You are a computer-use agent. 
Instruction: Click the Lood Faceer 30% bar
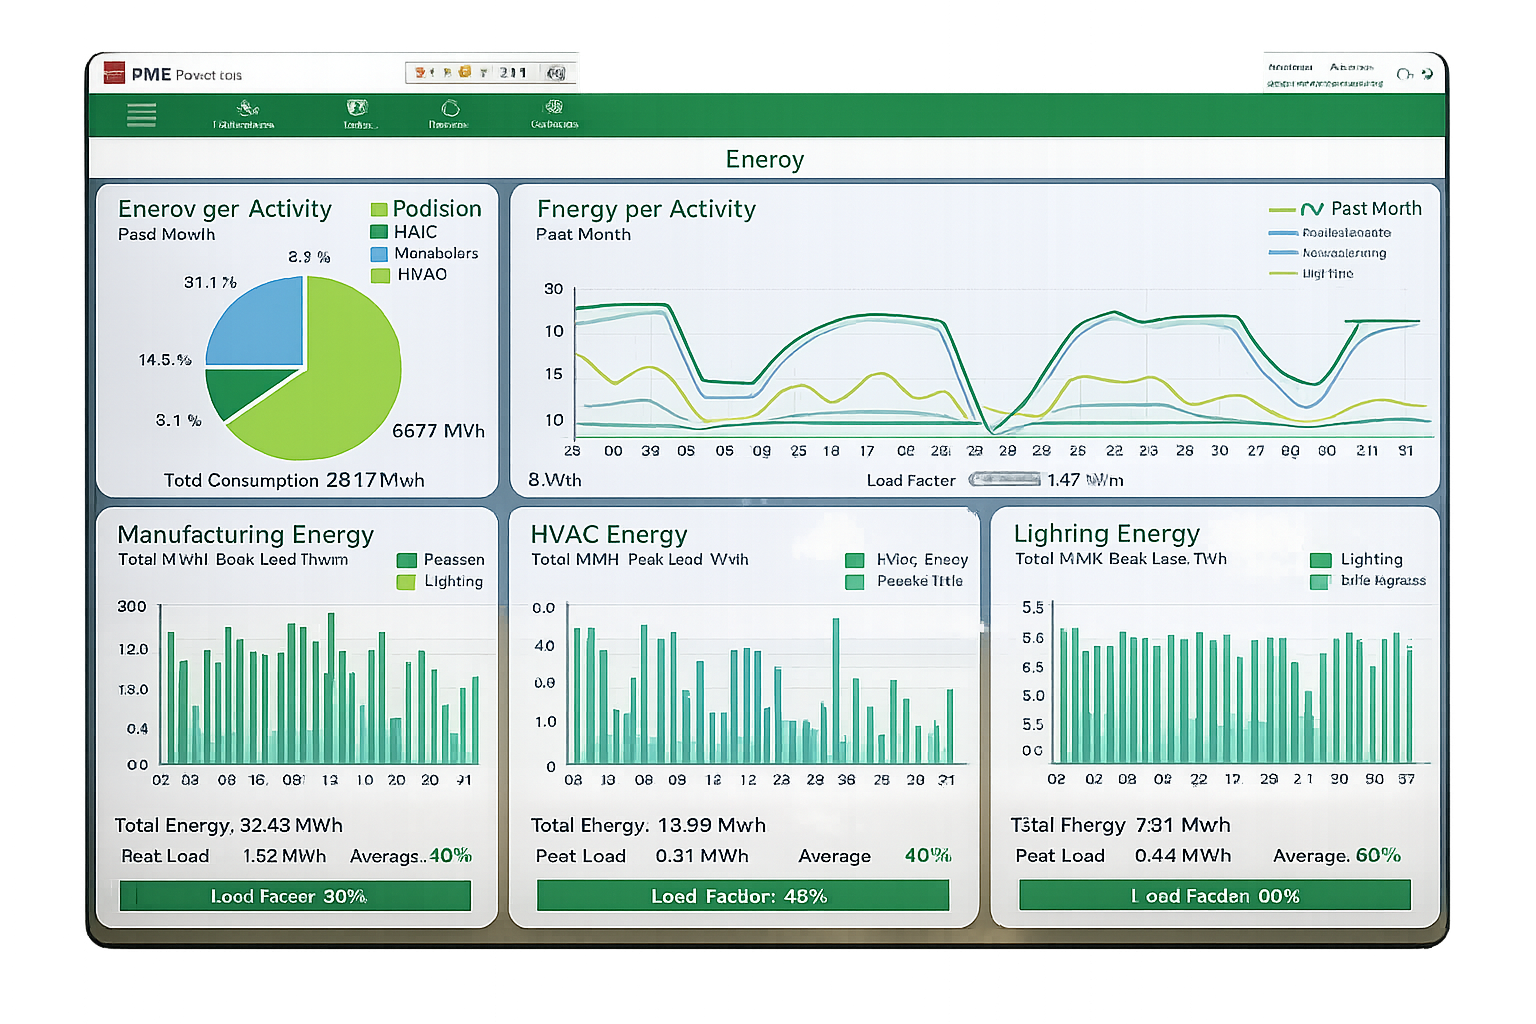pos(295,896)
